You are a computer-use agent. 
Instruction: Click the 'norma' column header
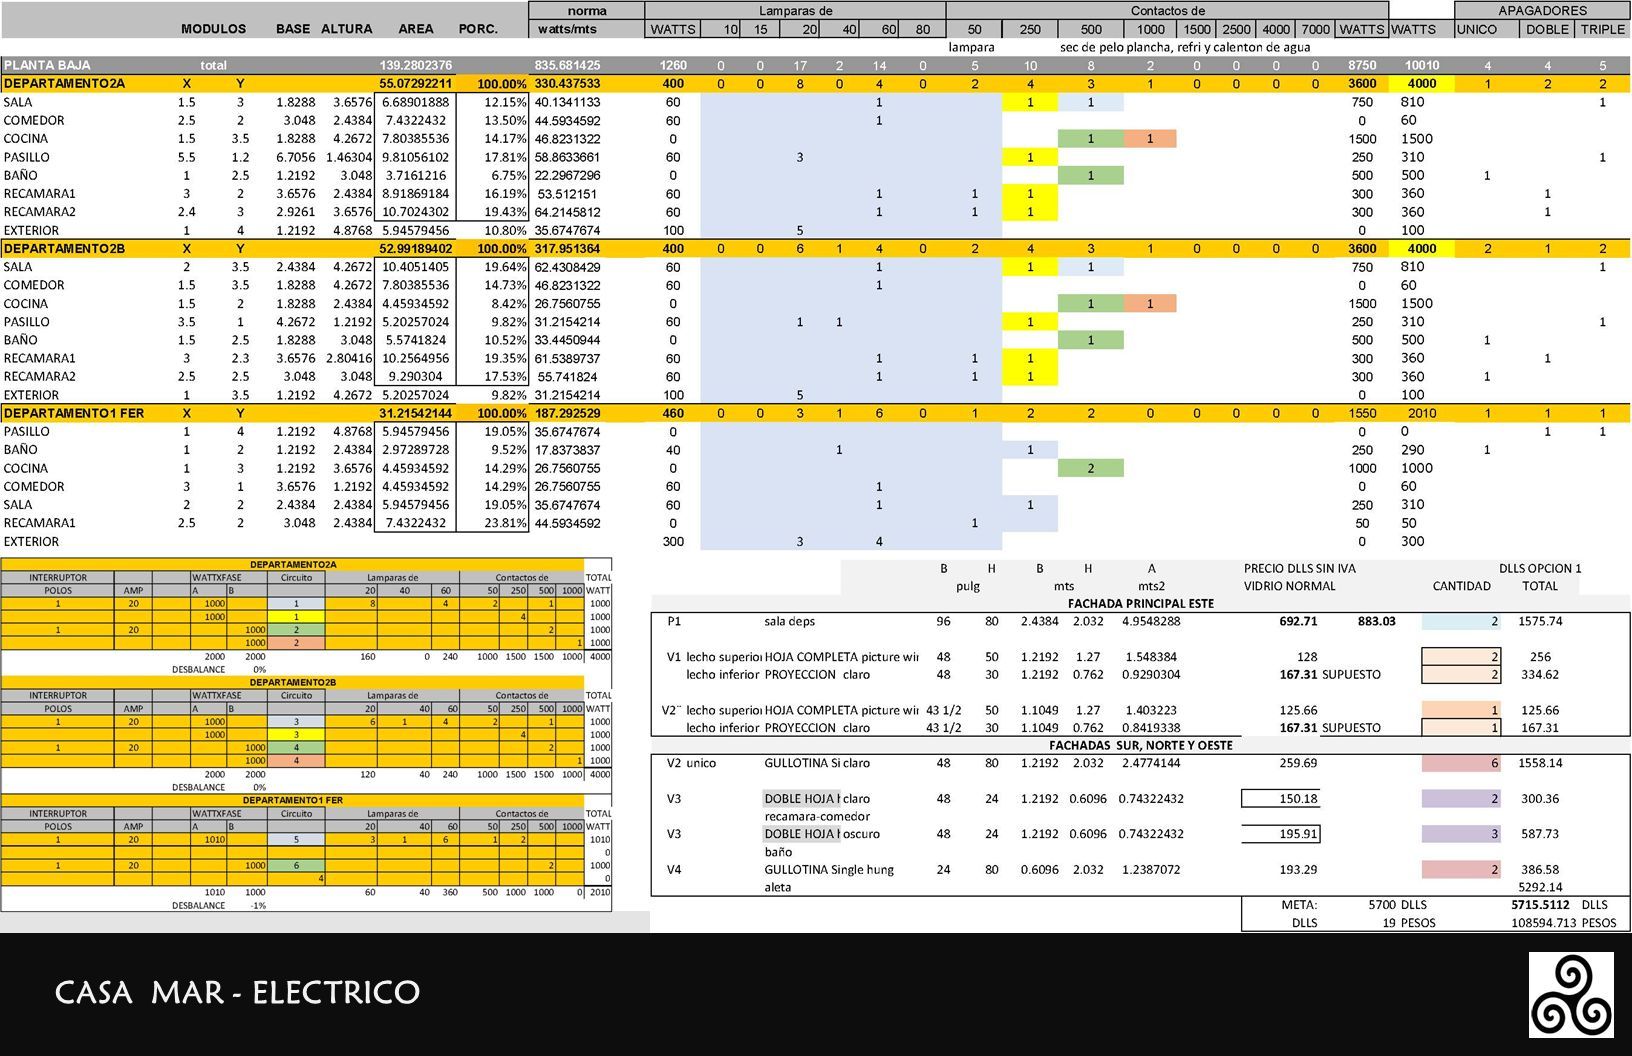click(x=586, y=11)
